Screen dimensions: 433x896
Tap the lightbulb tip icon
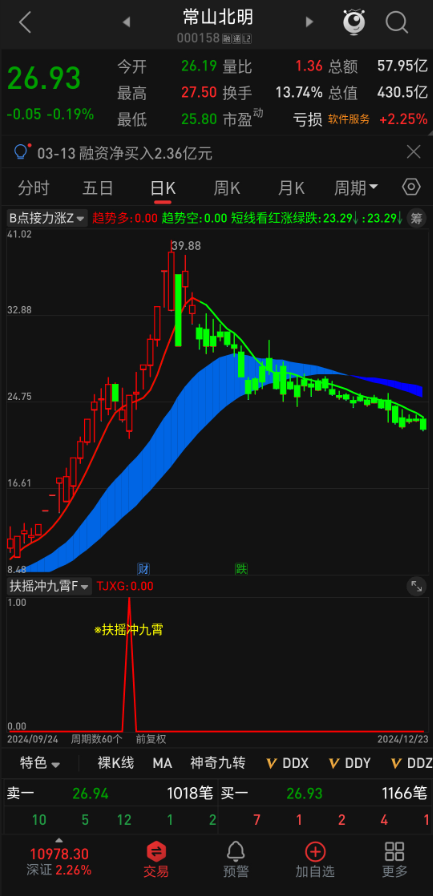click(21, 152)
